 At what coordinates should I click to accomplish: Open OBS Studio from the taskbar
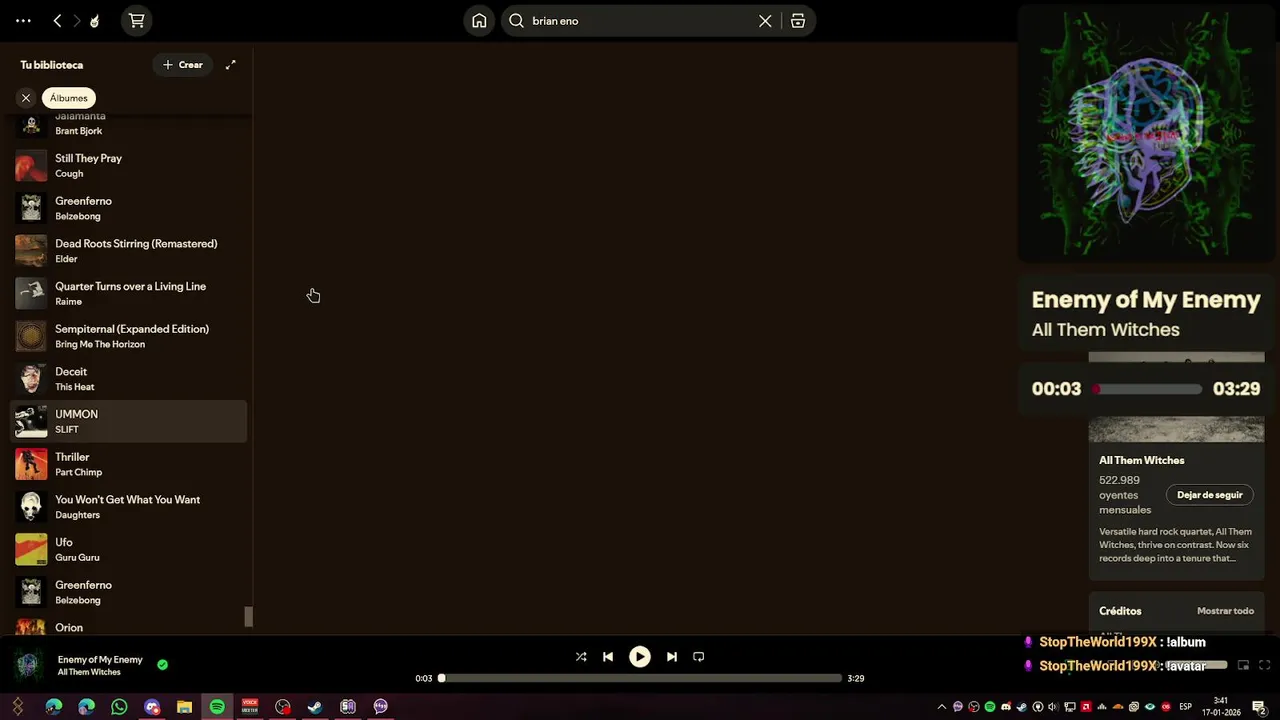[x=283, y=707]
